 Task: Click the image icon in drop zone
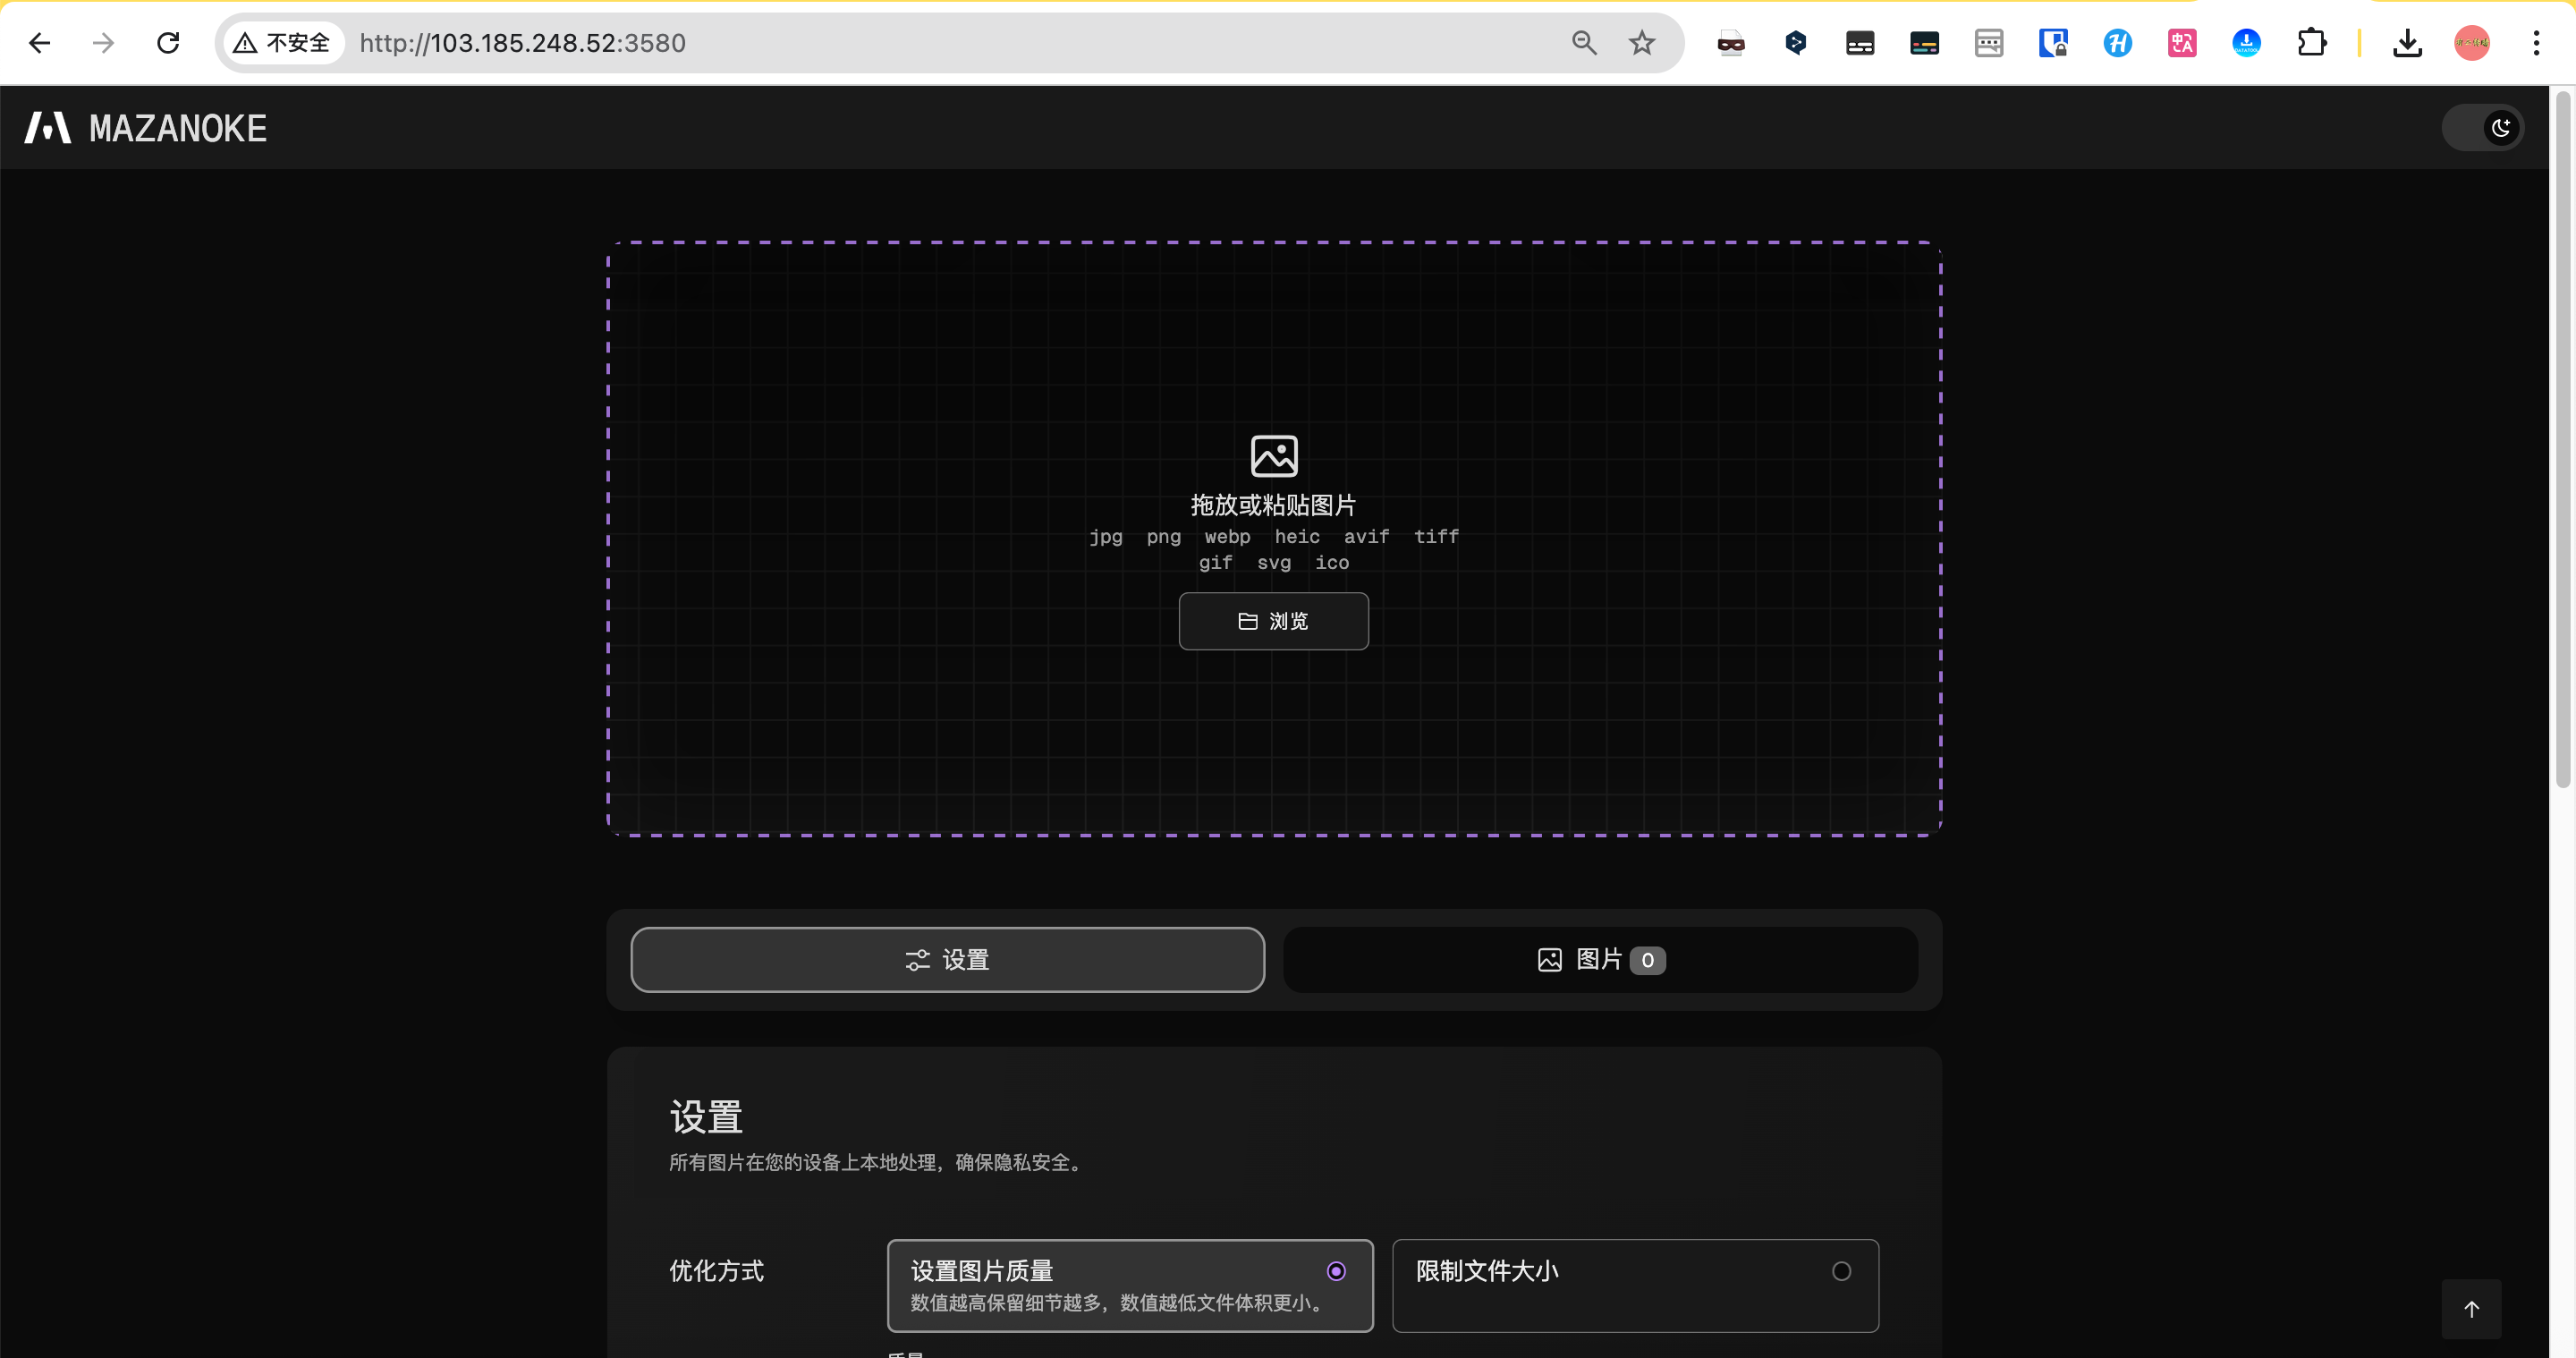pos(1274,456)
